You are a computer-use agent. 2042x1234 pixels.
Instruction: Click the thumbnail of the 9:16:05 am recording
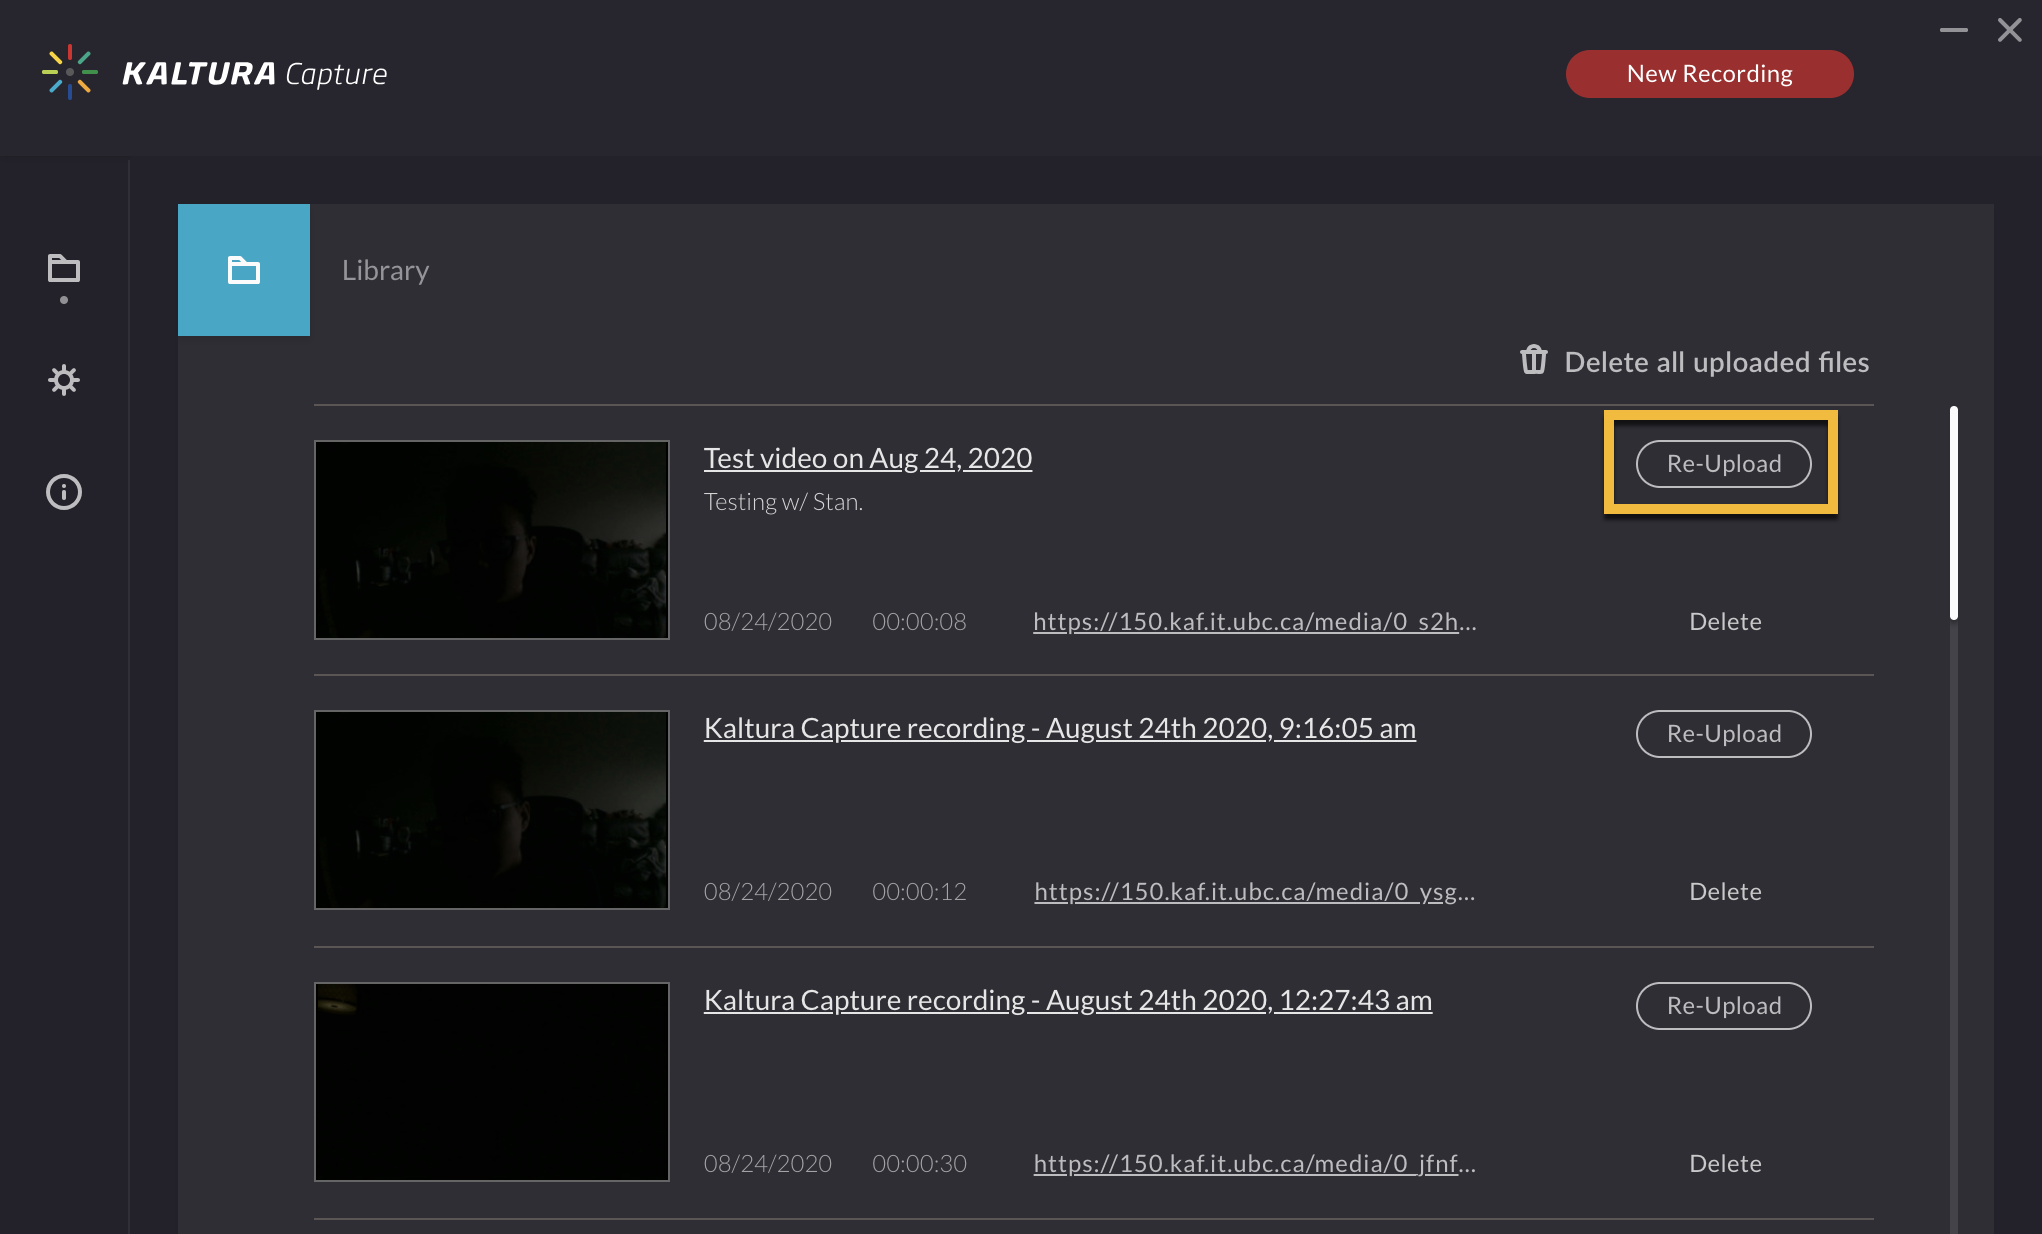pyautogui.click(x=491, y=810)
